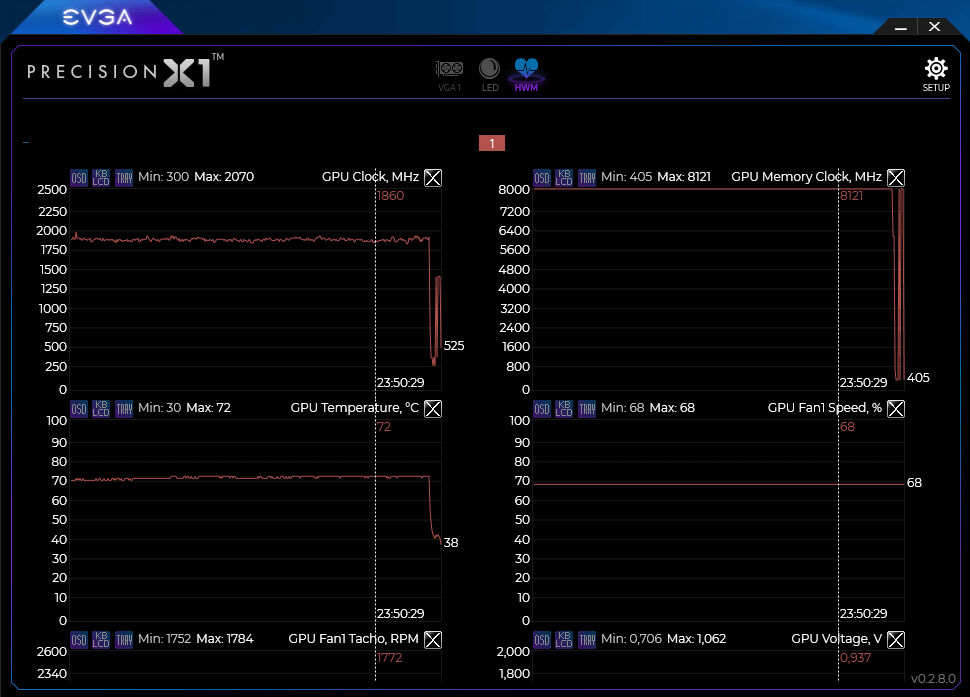This screenshot has height=697, width=970.
Task: Click the GPU Clock, MHz title
Action: (x=370, y=177)
